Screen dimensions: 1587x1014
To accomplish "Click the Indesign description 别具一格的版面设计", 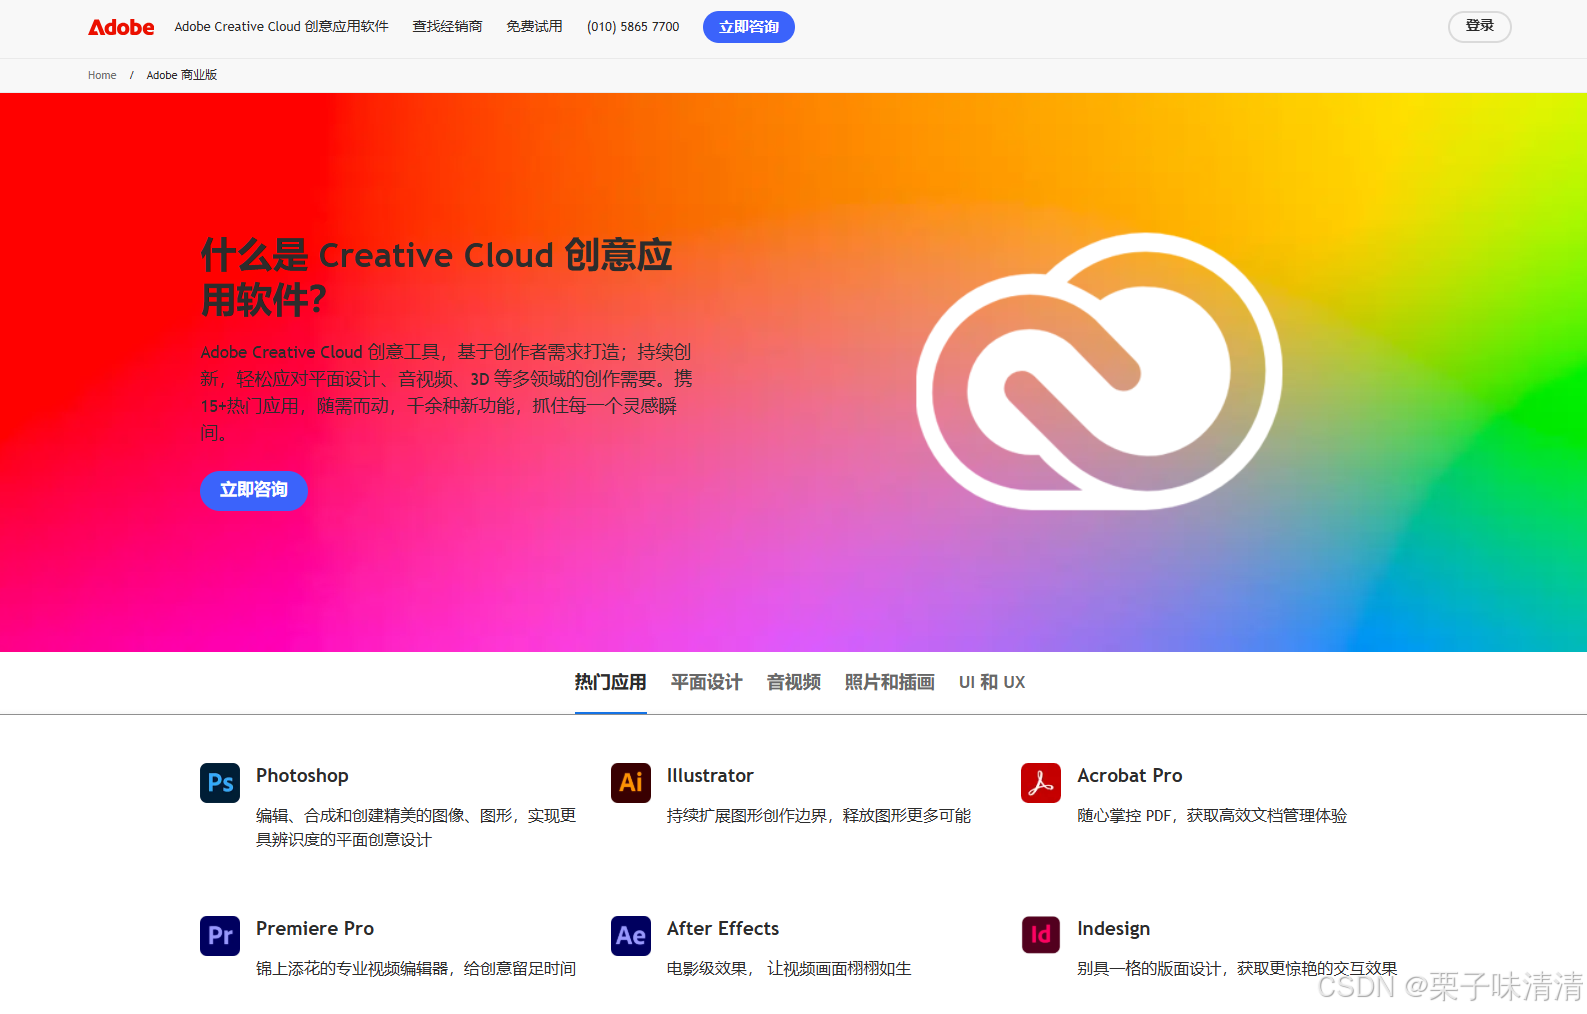I will tap(1237, 969).
